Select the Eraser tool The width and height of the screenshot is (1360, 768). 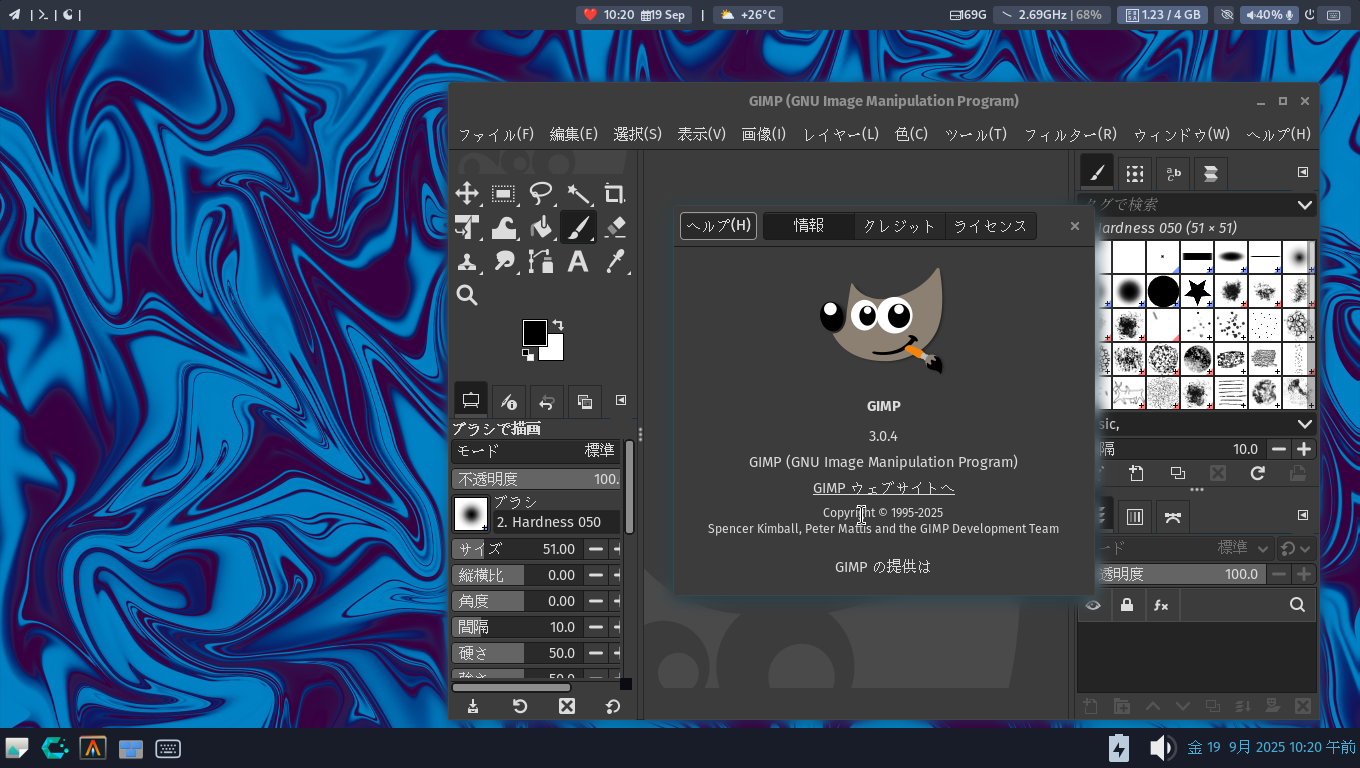[615, 228]
